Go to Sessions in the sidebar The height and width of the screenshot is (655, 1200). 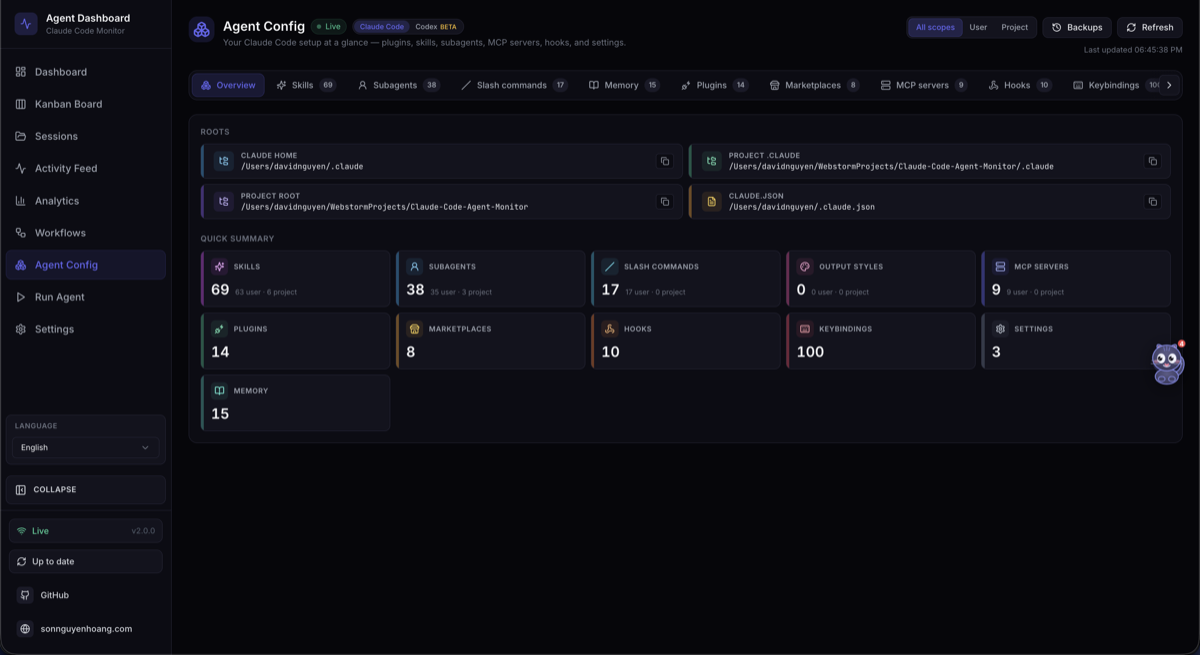(85, 136)
